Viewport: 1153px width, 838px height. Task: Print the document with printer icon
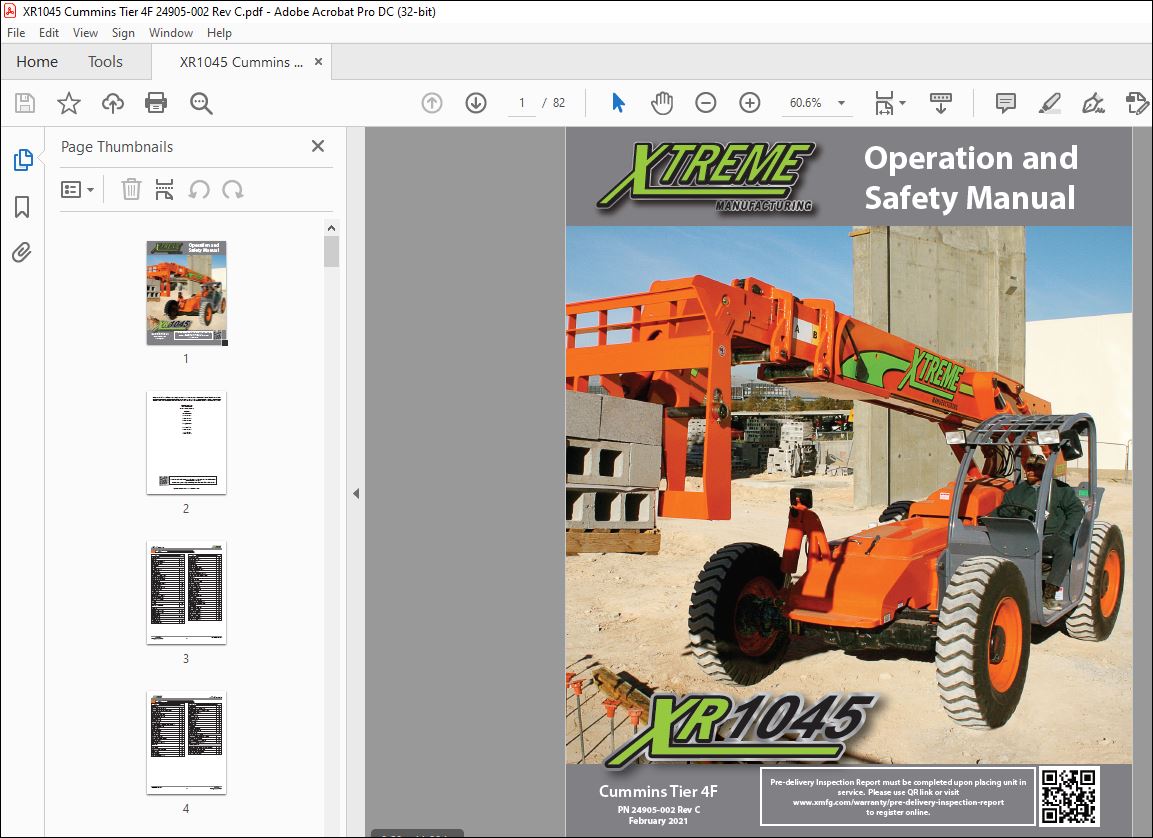point(156,103)
